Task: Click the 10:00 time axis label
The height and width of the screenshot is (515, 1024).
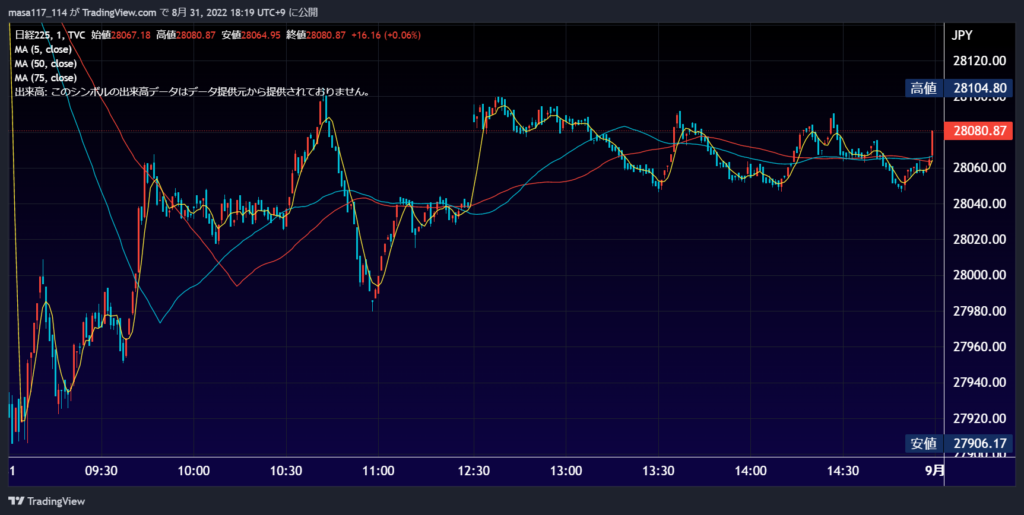Action: click(x=193, y=471)
